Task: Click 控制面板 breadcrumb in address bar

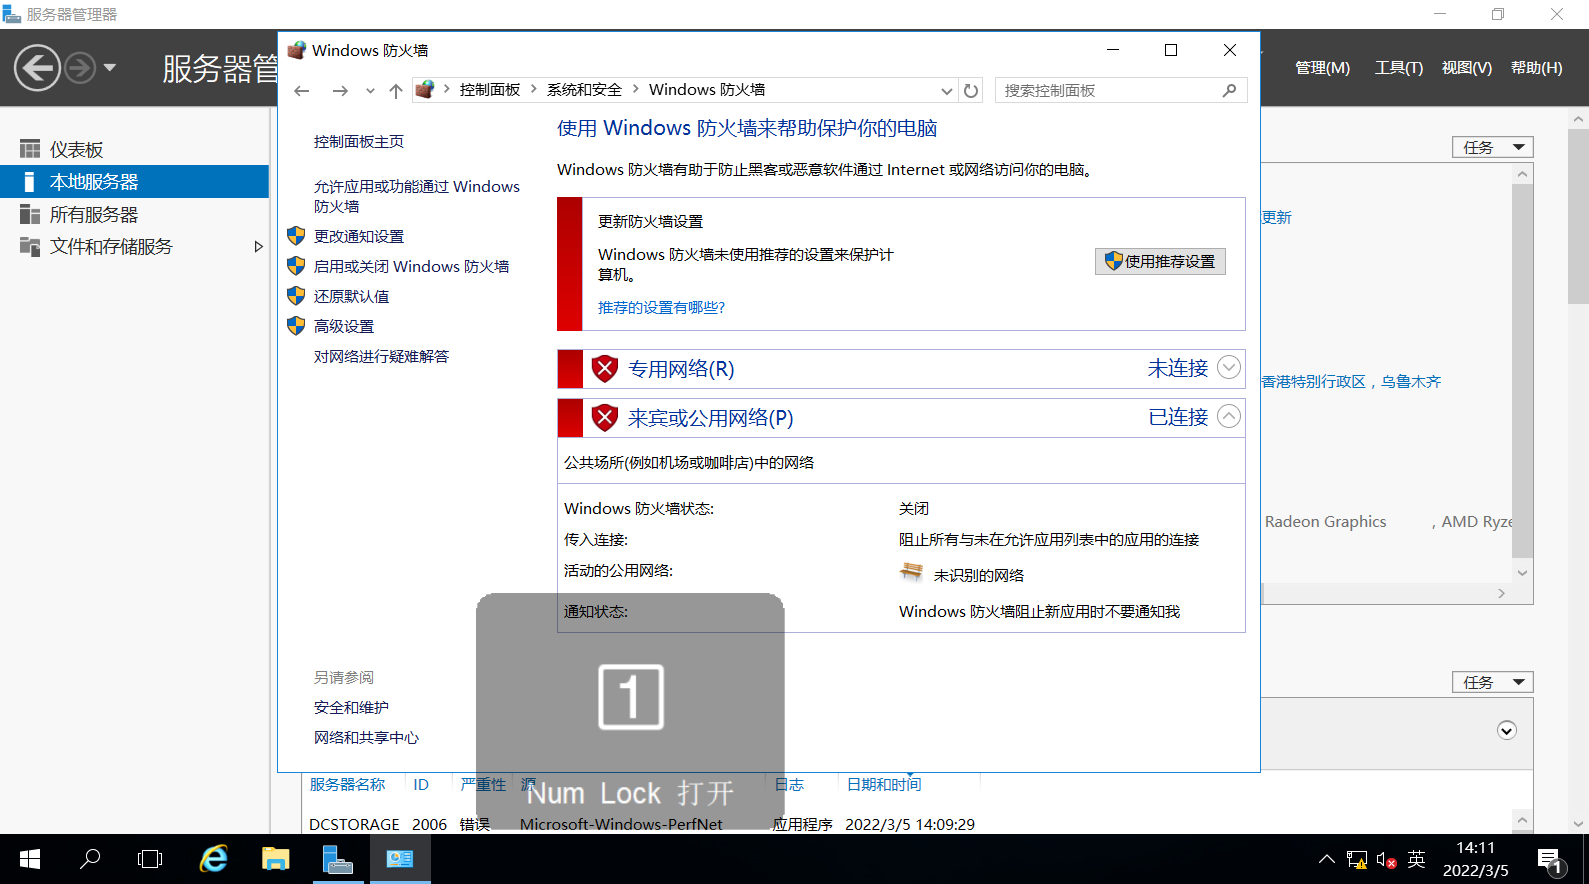Action: pos(490,90)
